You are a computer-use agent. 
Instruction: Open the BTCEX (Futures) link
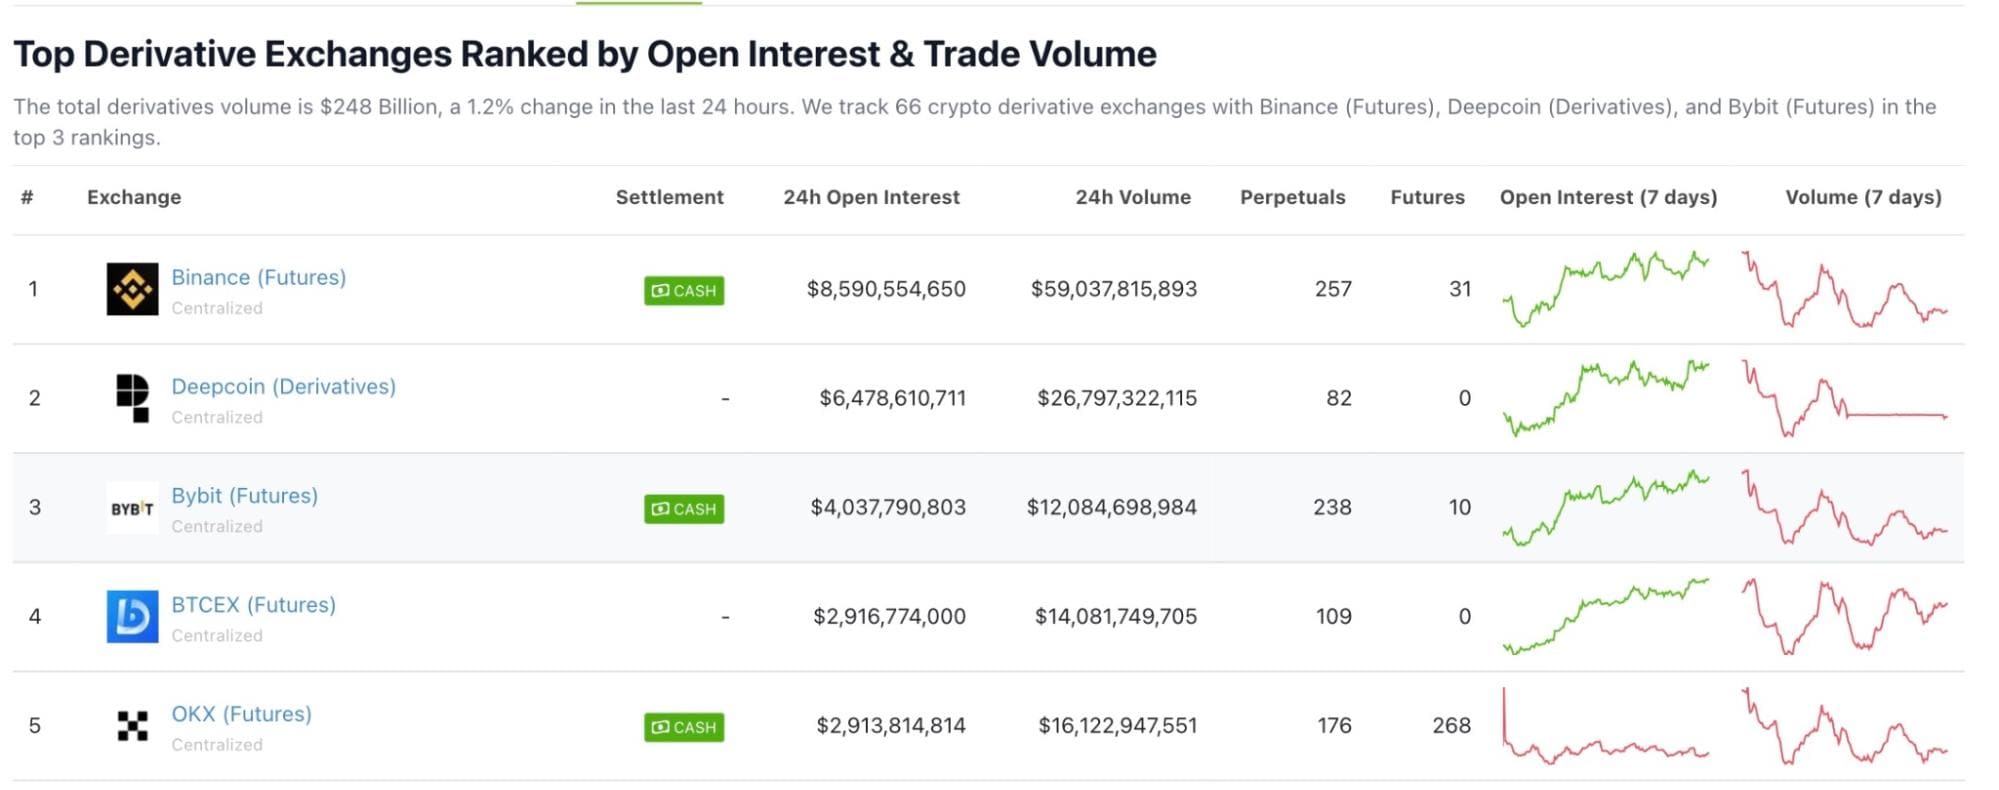click(x=254, y=604)
